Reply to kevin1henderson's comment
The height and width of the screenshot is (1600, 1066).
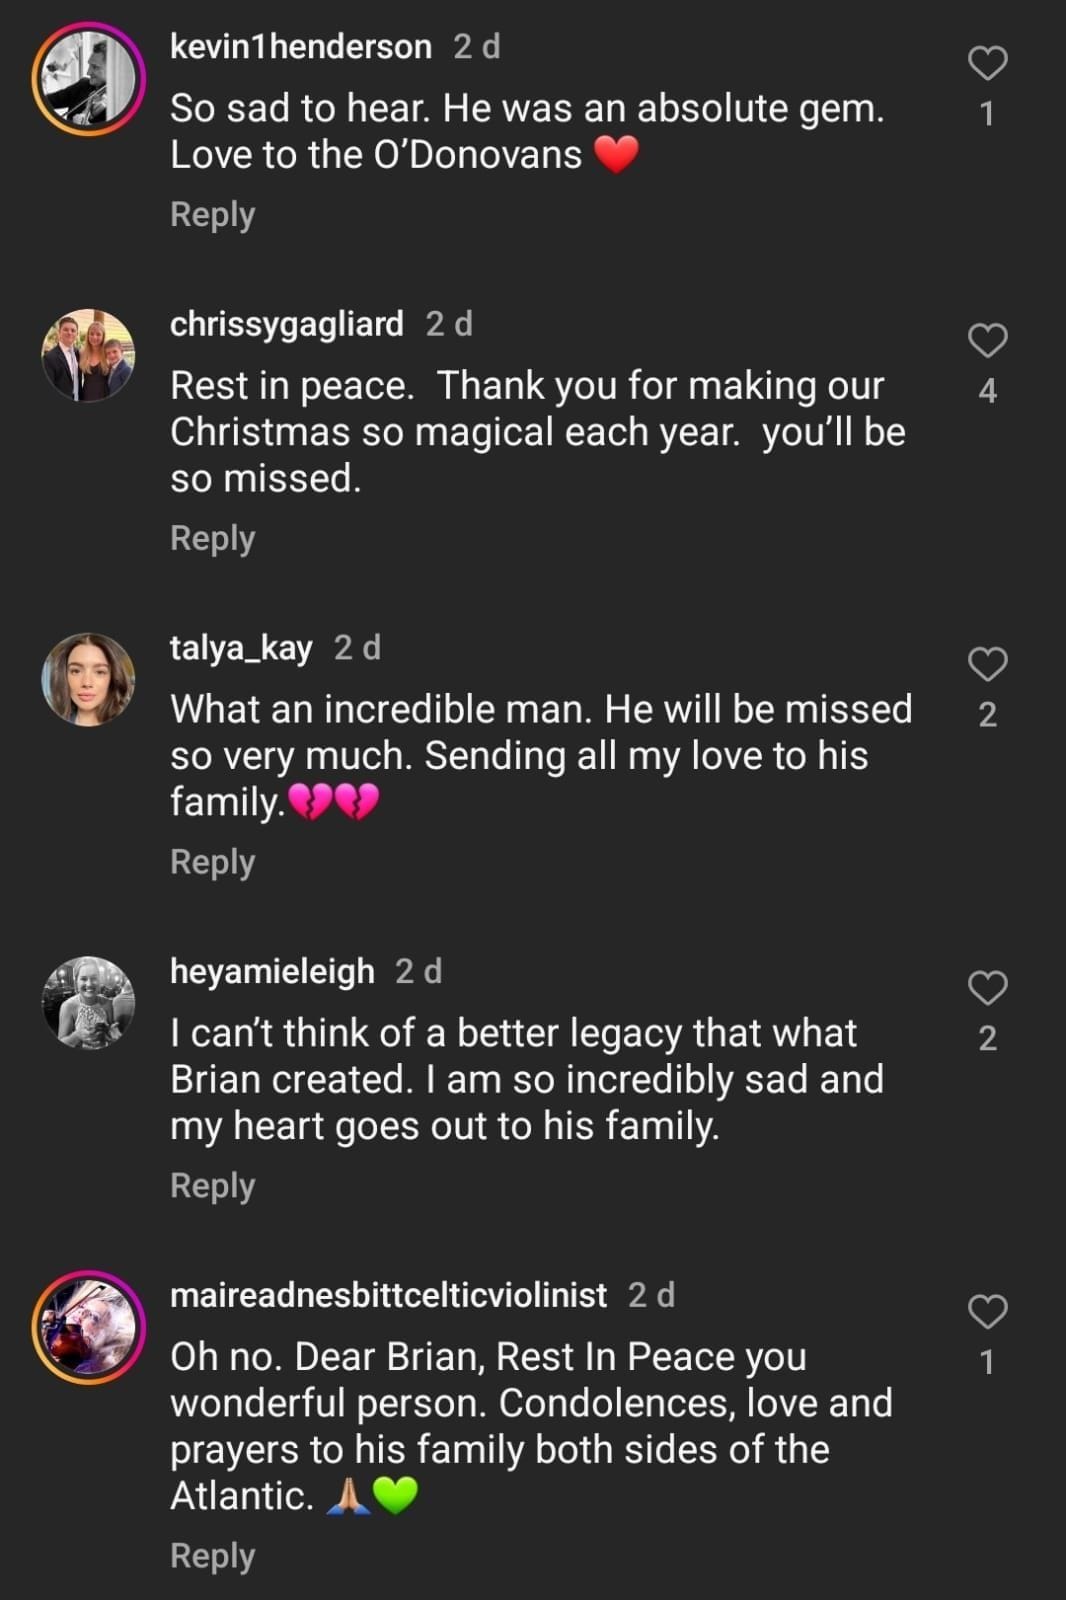point(212,215)
